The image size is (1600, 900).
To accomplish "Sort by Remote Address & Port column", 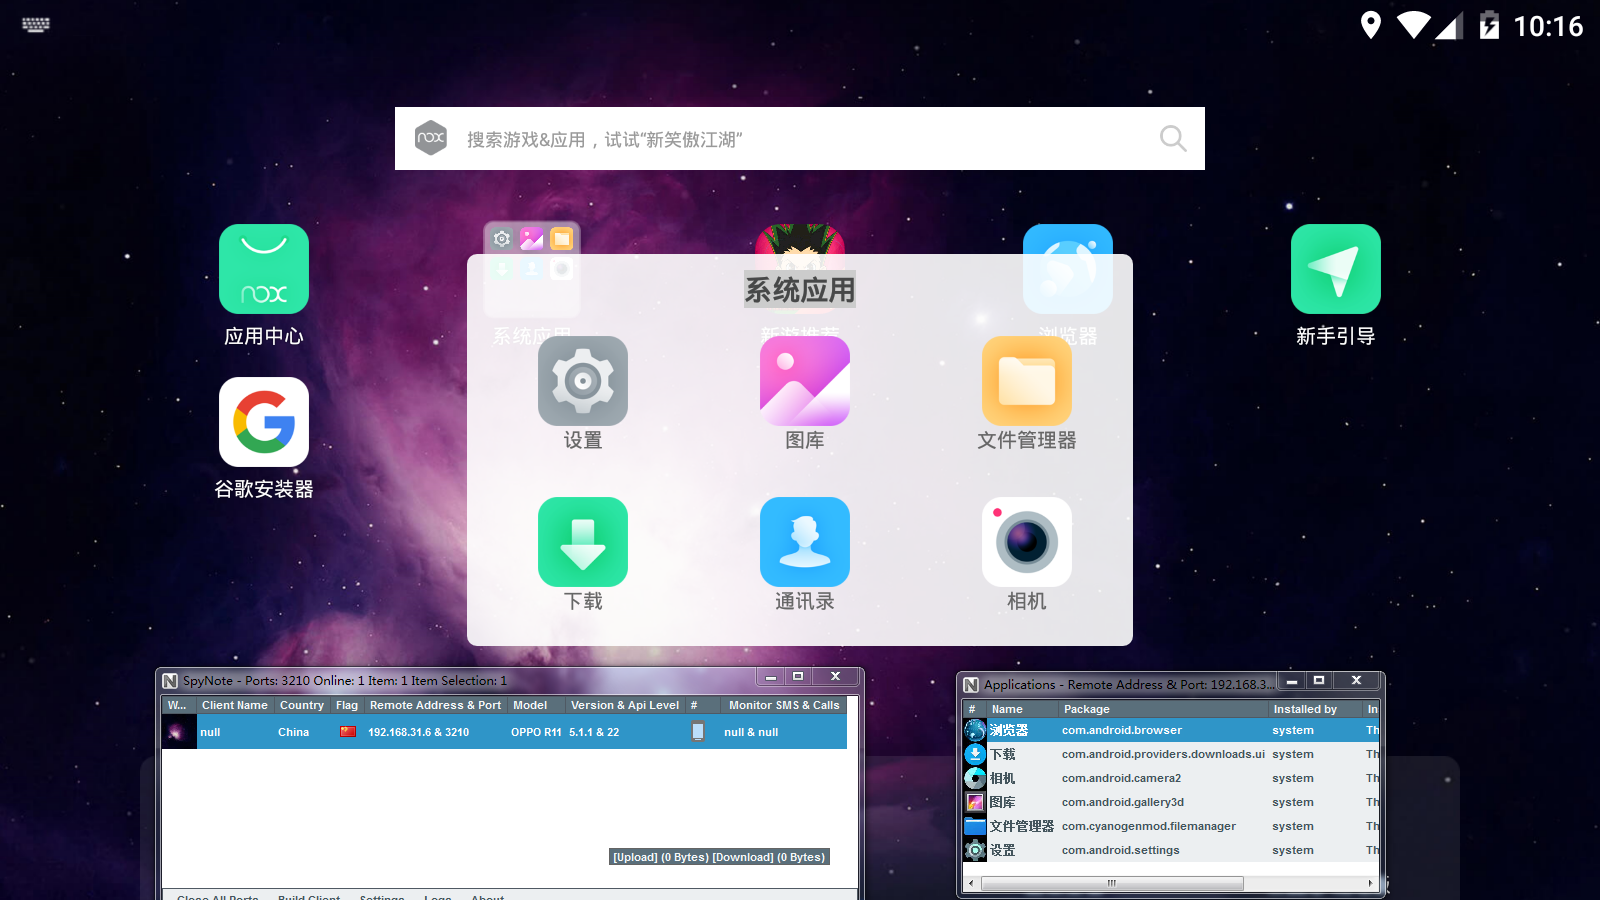I will pos(436,705).
